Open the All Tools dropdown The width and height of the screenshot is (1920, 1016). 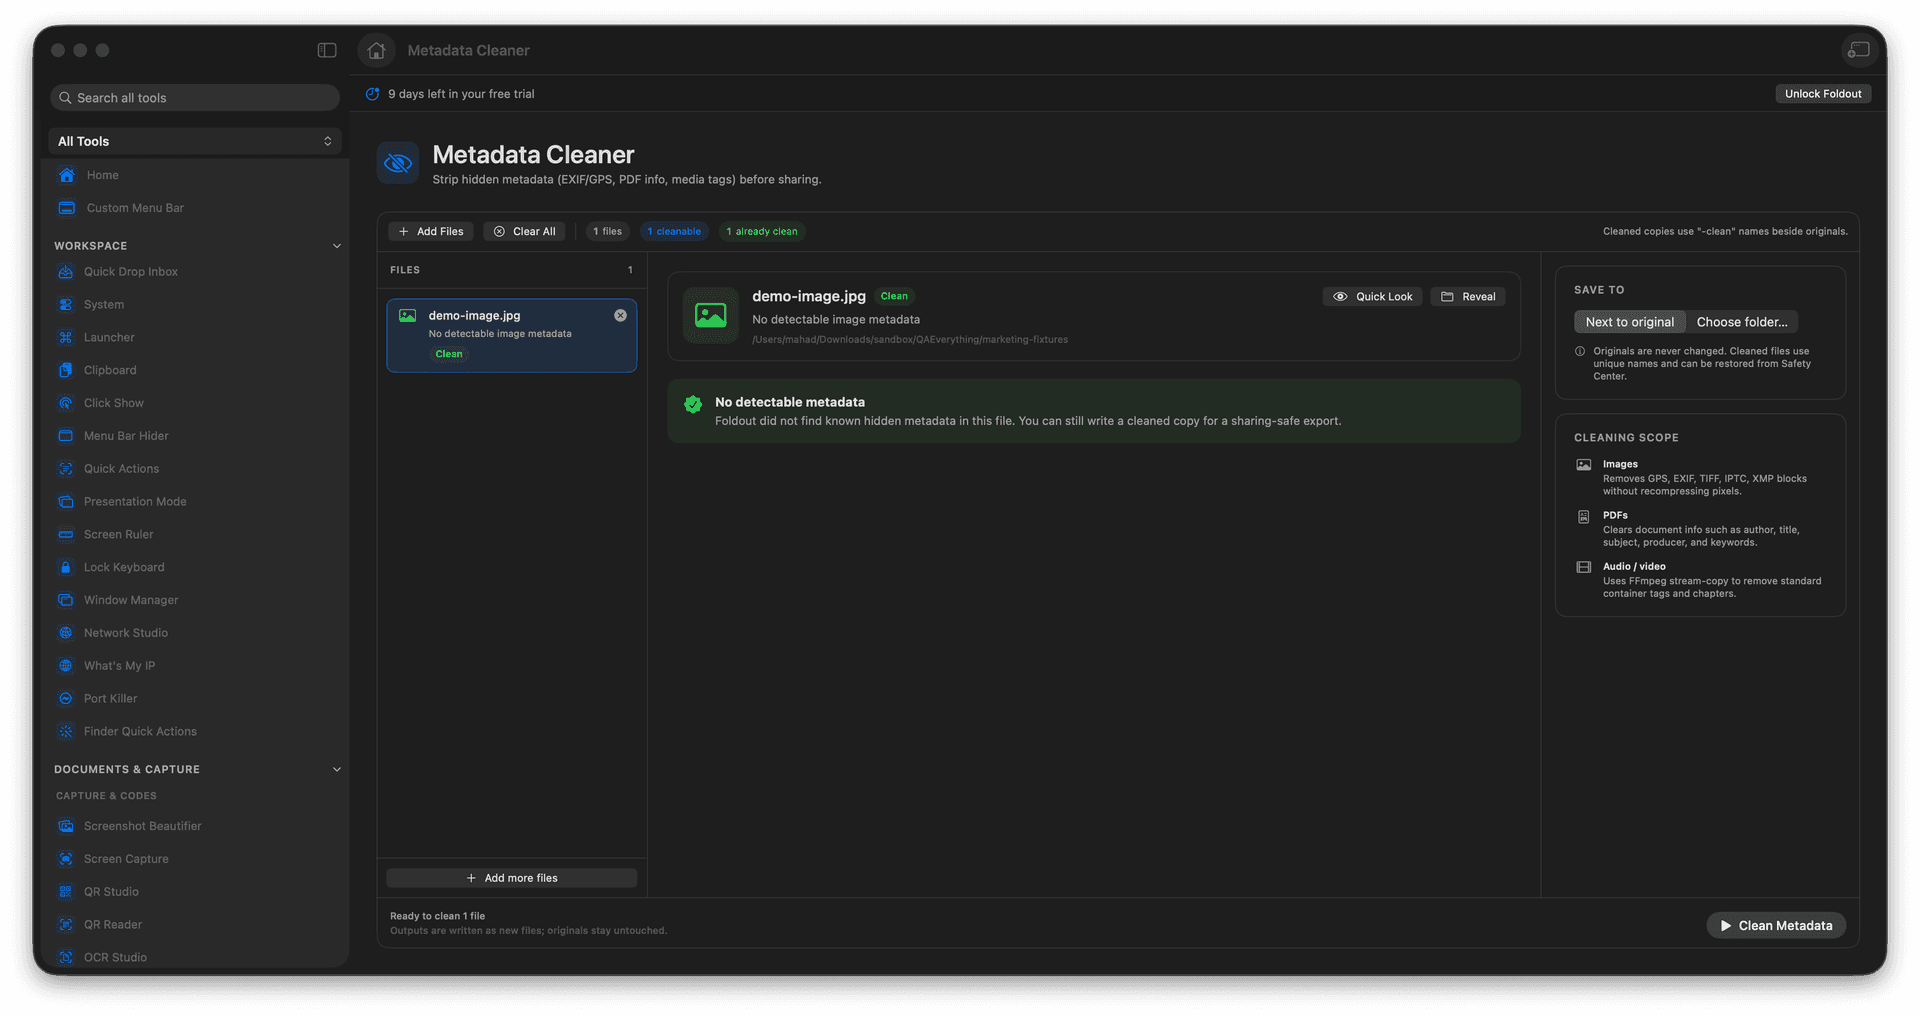pos(195,141)
